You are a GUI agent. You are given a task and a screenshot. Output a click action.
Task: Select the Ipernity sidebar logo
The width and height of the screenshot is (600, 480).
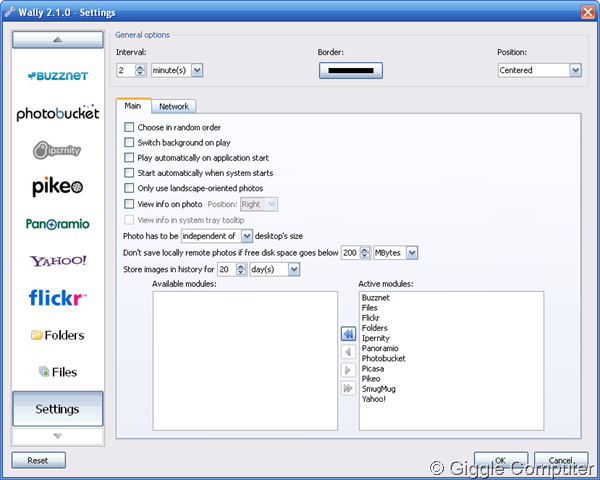tap(57, 150)
